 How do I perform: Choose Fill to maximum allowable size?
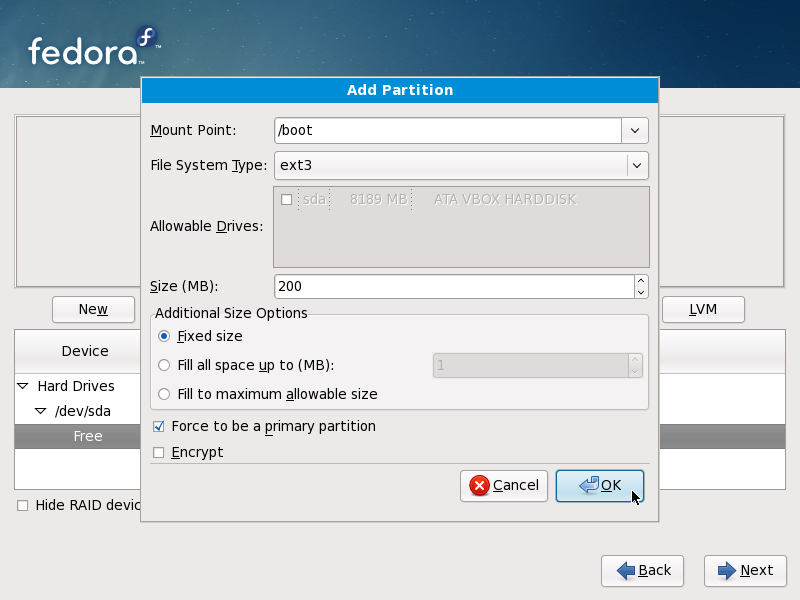(164, 394)
